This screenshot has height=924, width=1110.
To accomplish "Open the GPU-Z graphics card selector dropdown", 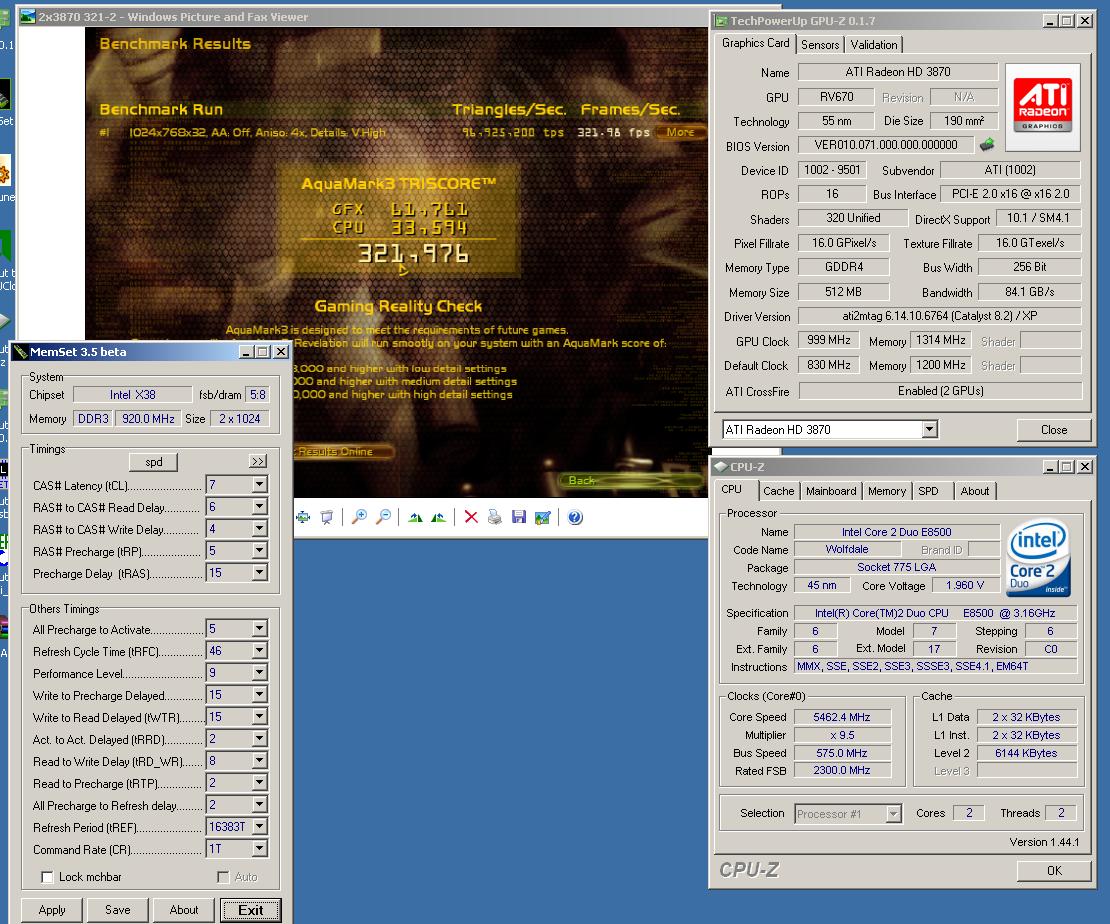I will tap(929, 429).
